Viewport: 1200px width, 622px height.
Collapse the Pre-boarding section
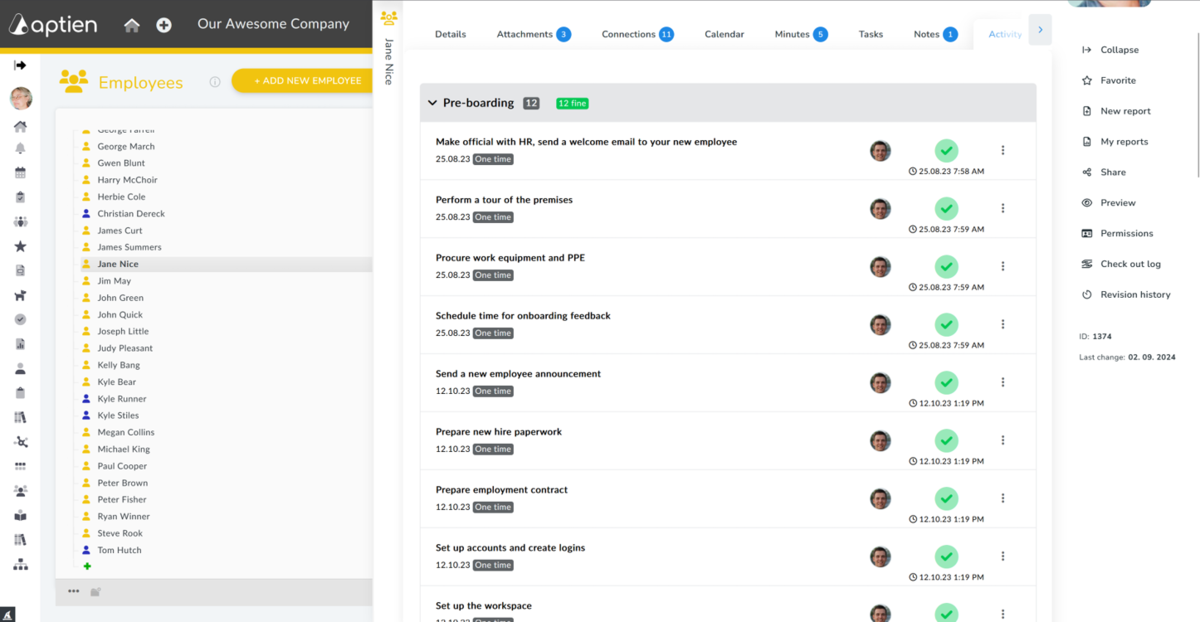coord(433,103)
